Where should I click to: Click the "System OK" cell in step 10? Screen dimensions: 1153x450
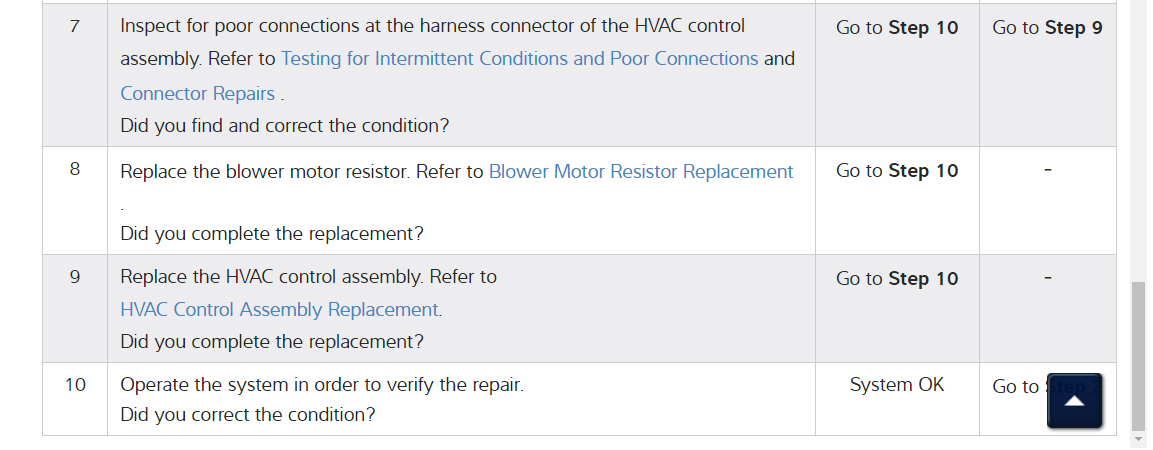click(x=897, y=385)
